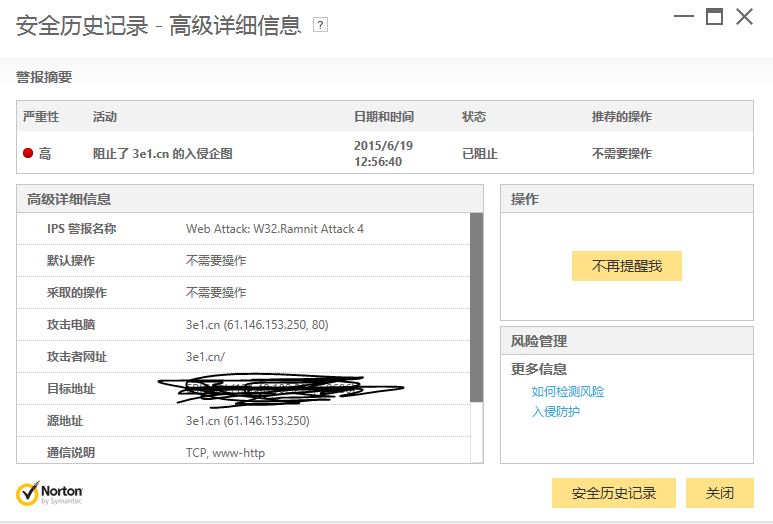Select 源地址 value 3e1.cn (61.146.153.250)

click(247, 420)
